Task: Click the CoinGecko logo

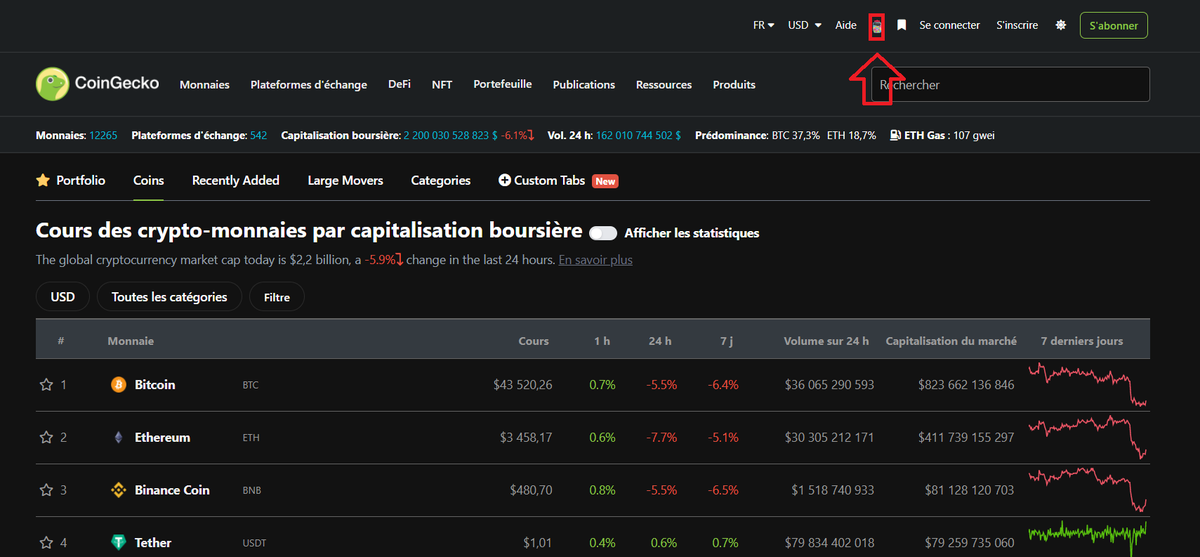Action: (x=97, y=84)
